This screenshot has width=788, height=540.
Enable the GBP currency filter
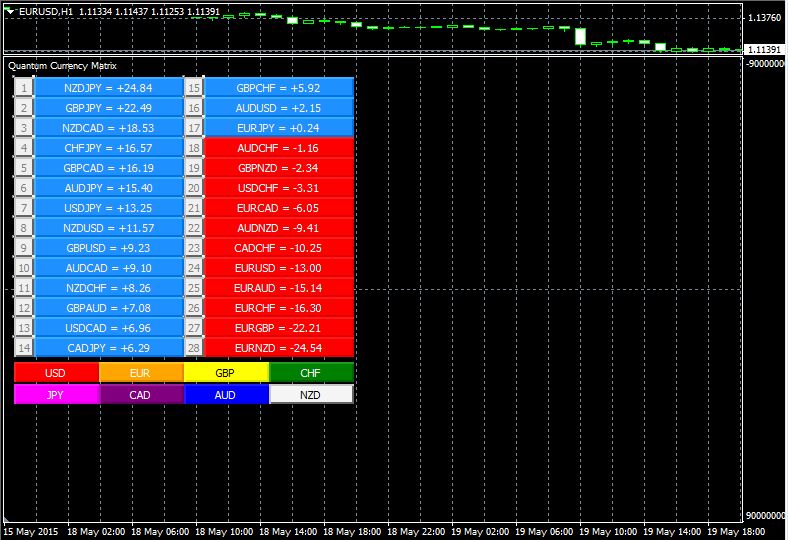[226, 373]
